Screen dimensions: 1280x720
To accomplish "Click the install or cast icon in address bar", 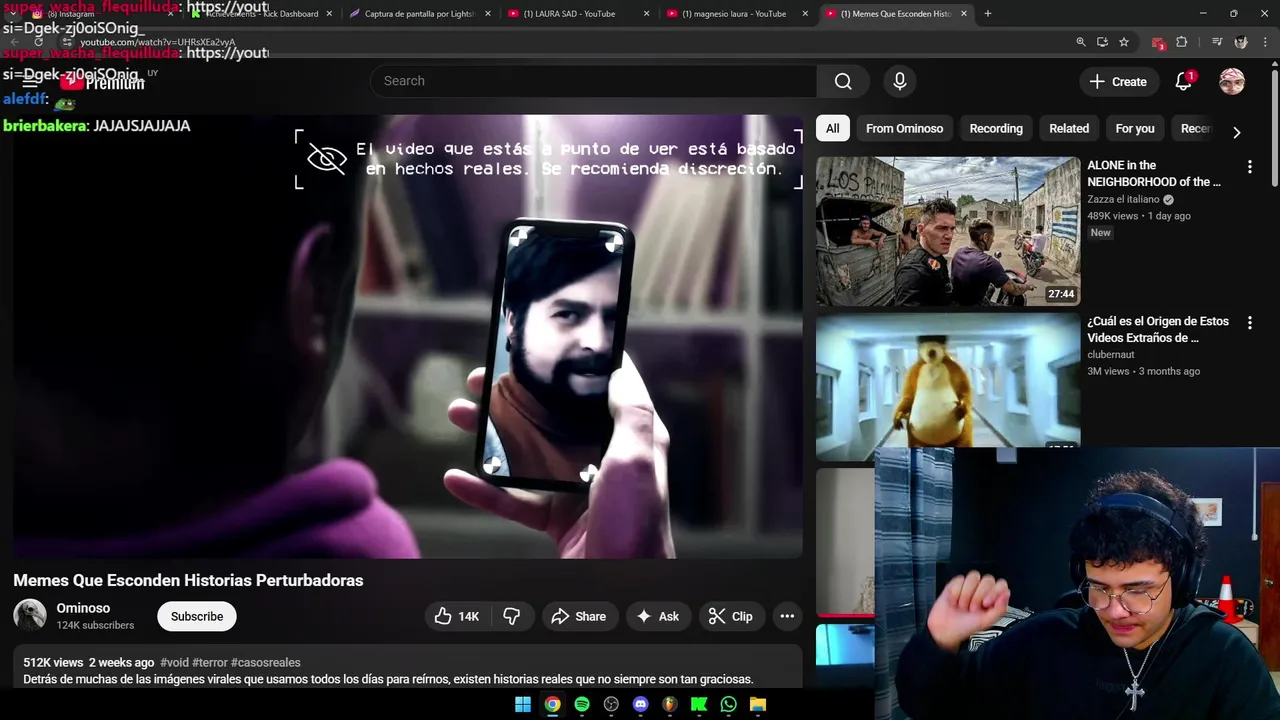I will point(1102,42).
